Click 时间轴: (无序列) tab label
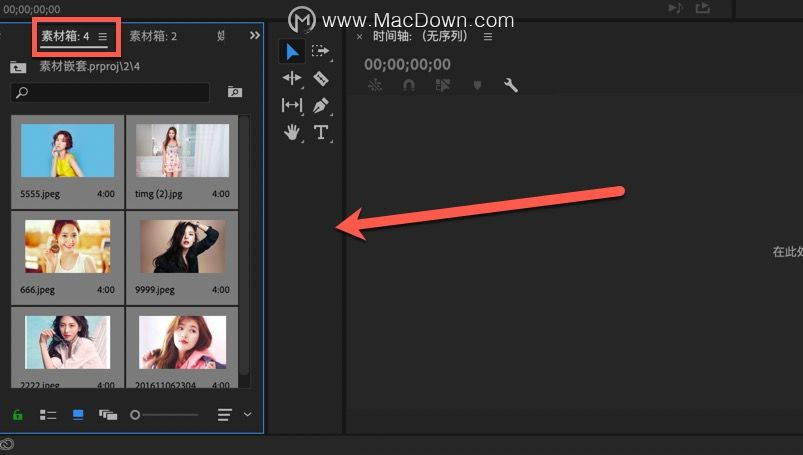 click(x=420, y=36)
